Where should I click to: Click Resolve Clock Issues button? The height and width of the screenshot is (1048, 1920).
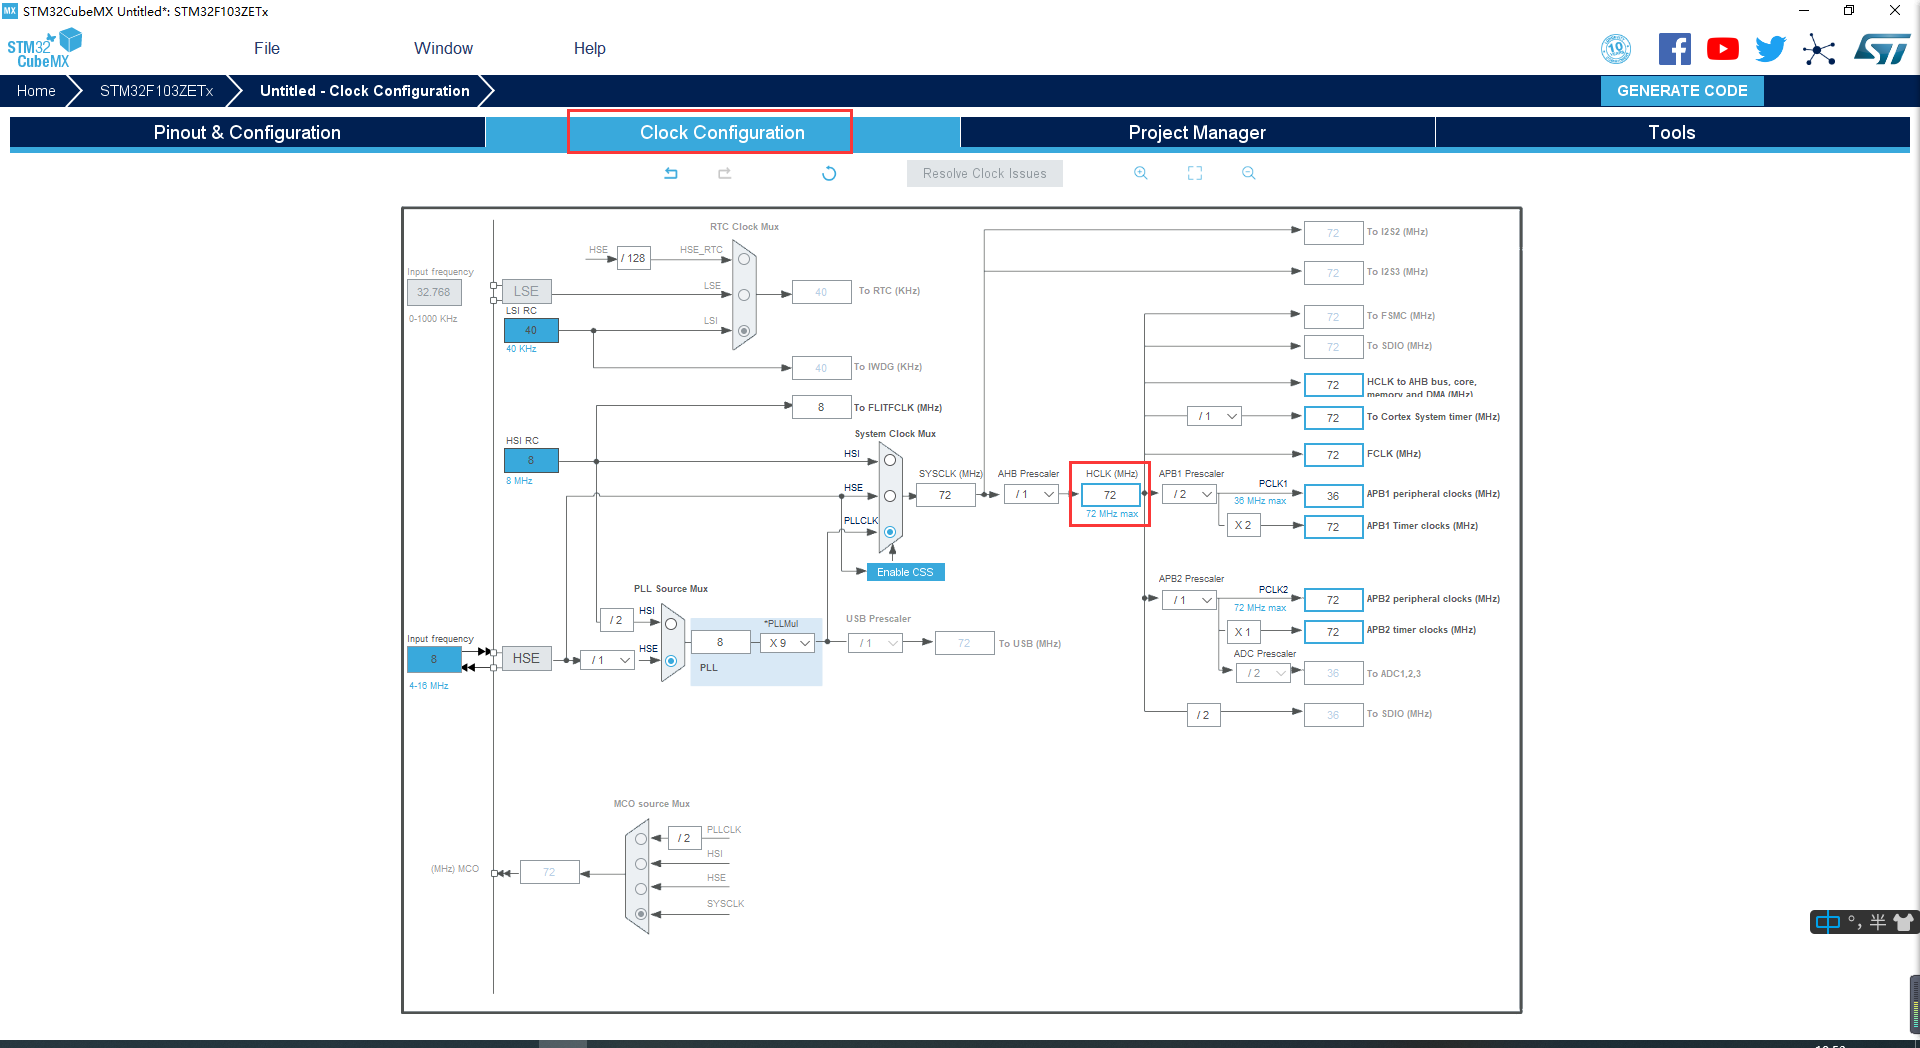pos(984,173)
